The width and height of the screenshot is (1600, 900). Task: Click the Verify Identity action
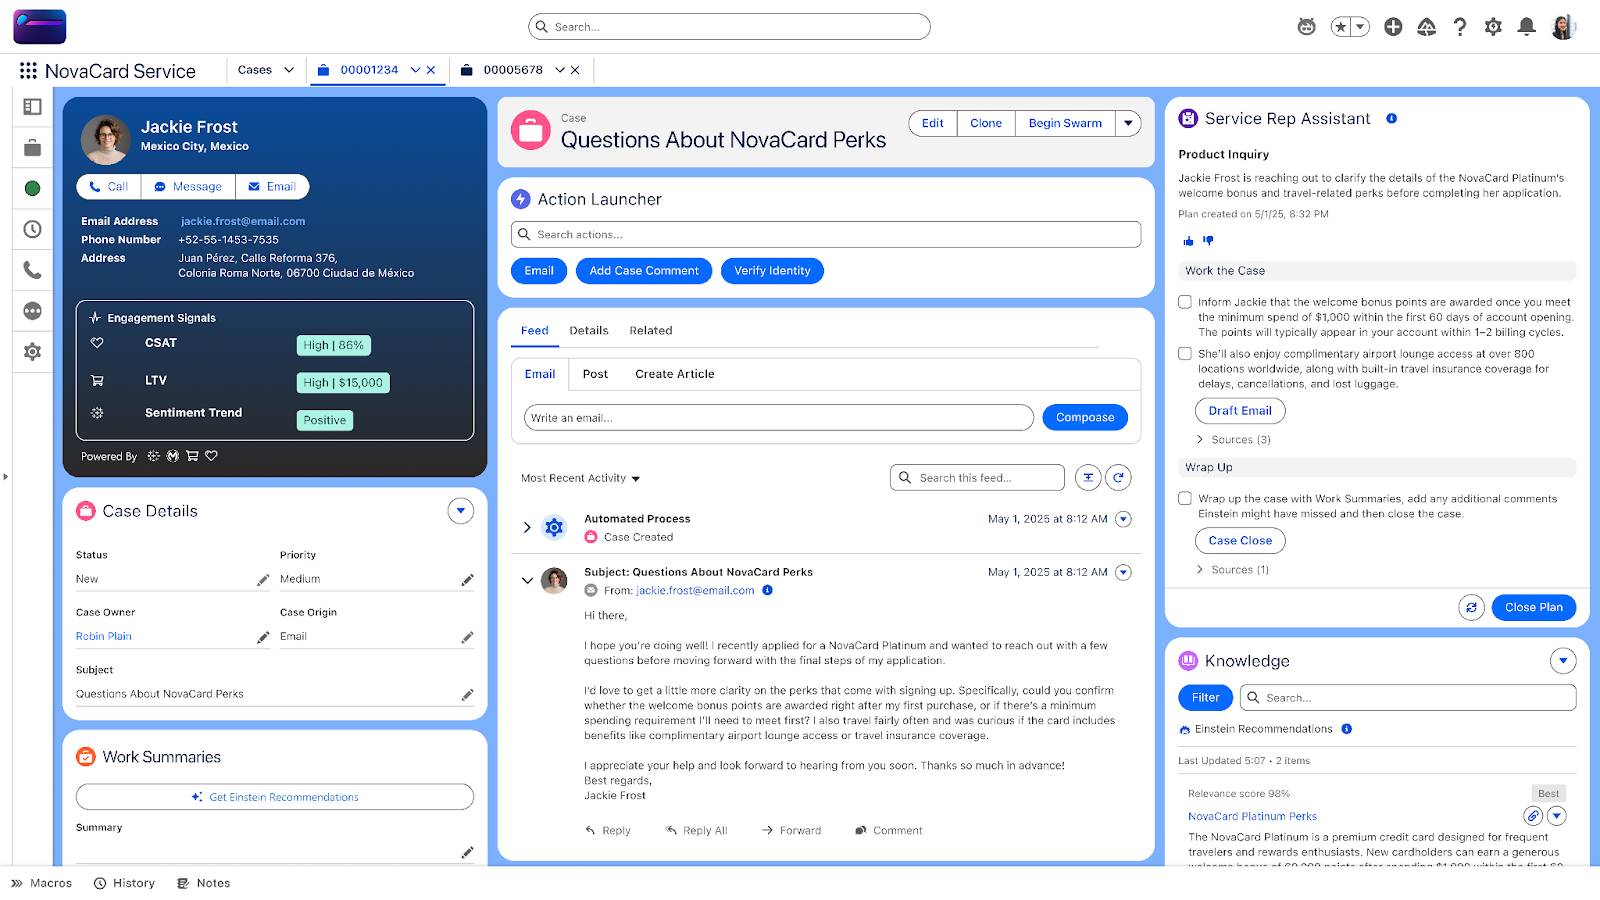(772, 271)
